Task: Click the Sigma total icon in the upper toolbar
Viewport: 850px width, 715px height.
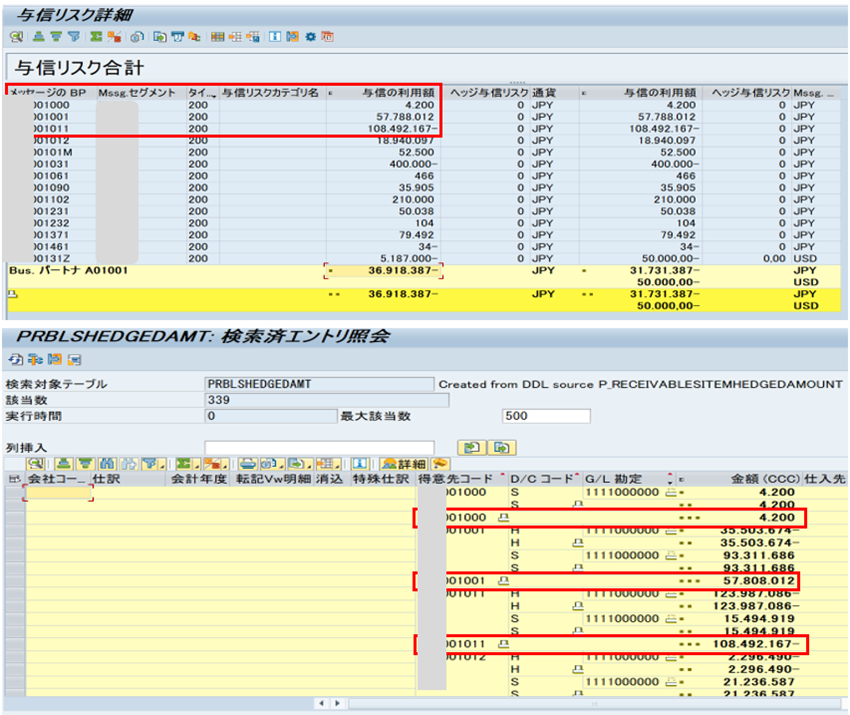Action: pyautogui.click(x=96, y=37)
